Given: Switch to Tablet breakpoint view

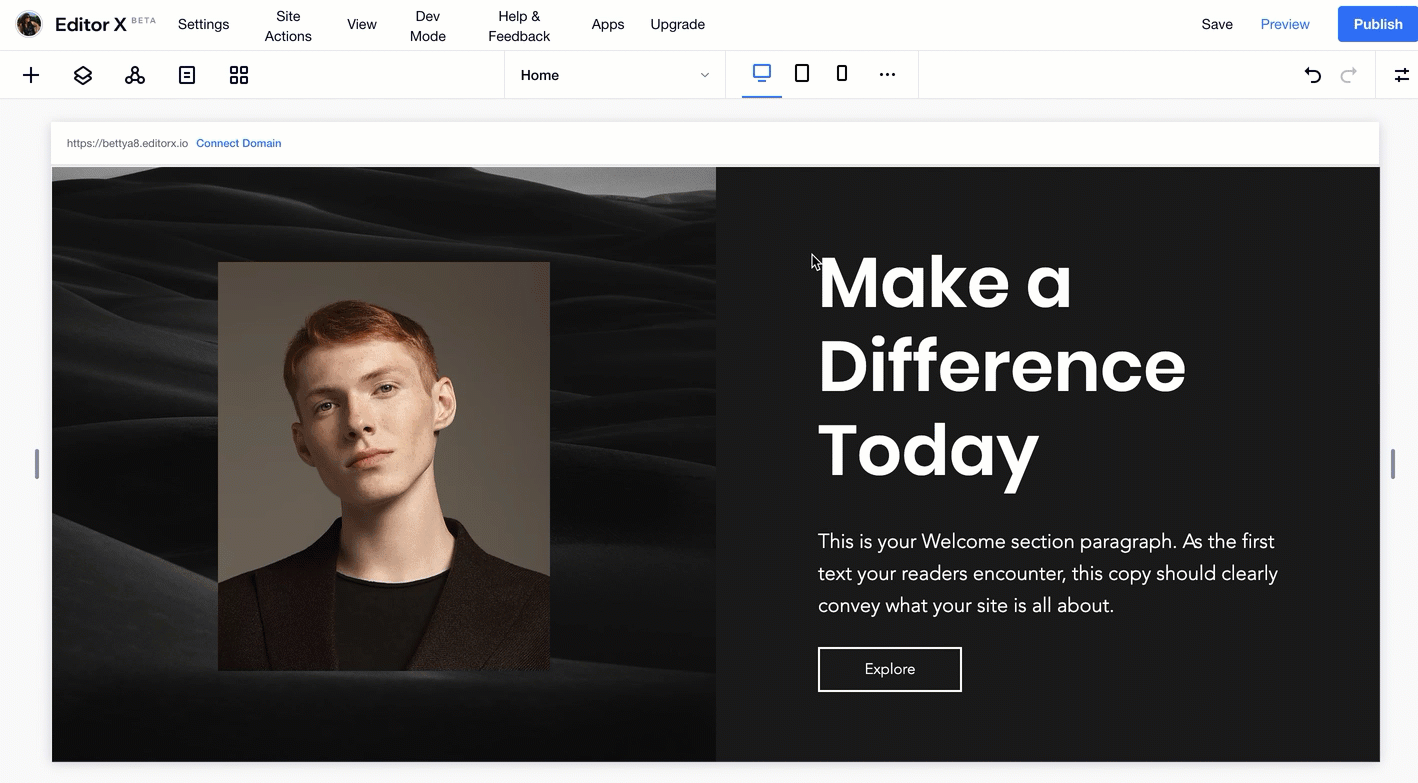Looking at the screenshot, I should point(802,74).
